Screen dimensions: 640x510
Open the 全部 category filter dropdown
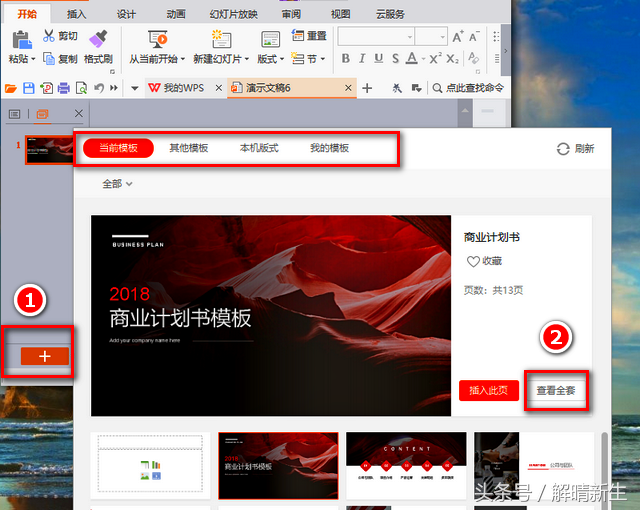(x=118, y=184)
